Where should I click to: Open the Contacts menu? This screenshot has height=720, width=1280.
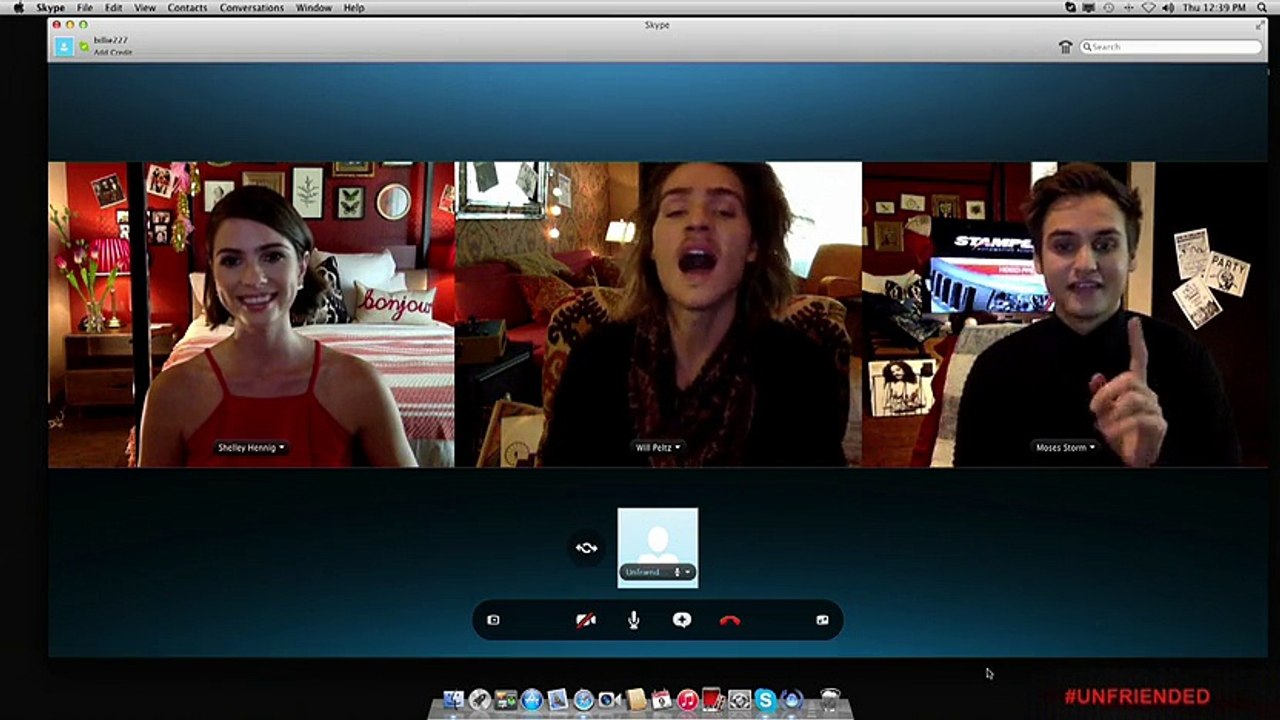188,7
